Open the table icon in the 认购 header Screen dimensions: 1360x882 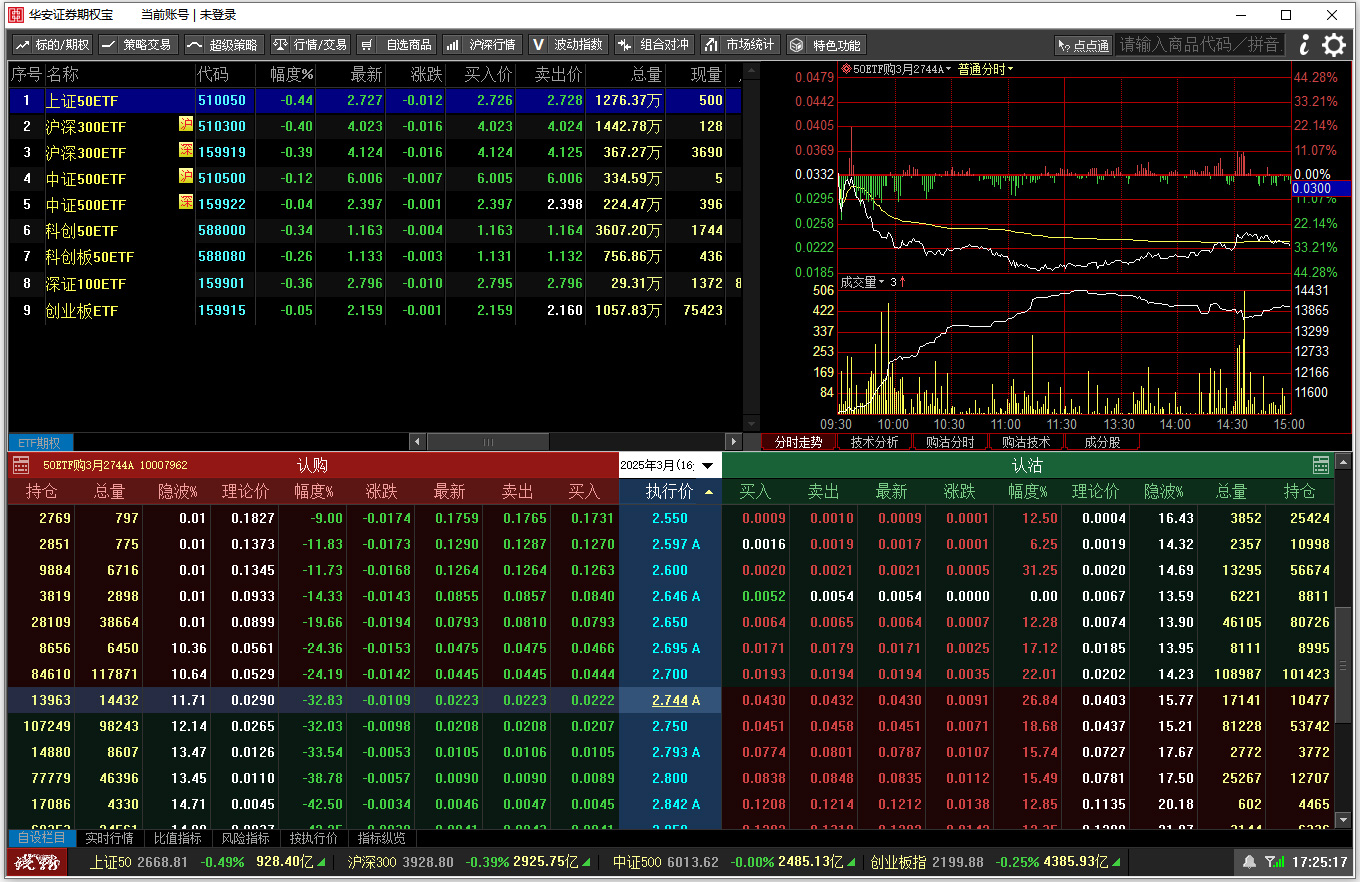(x=19, y=465)
